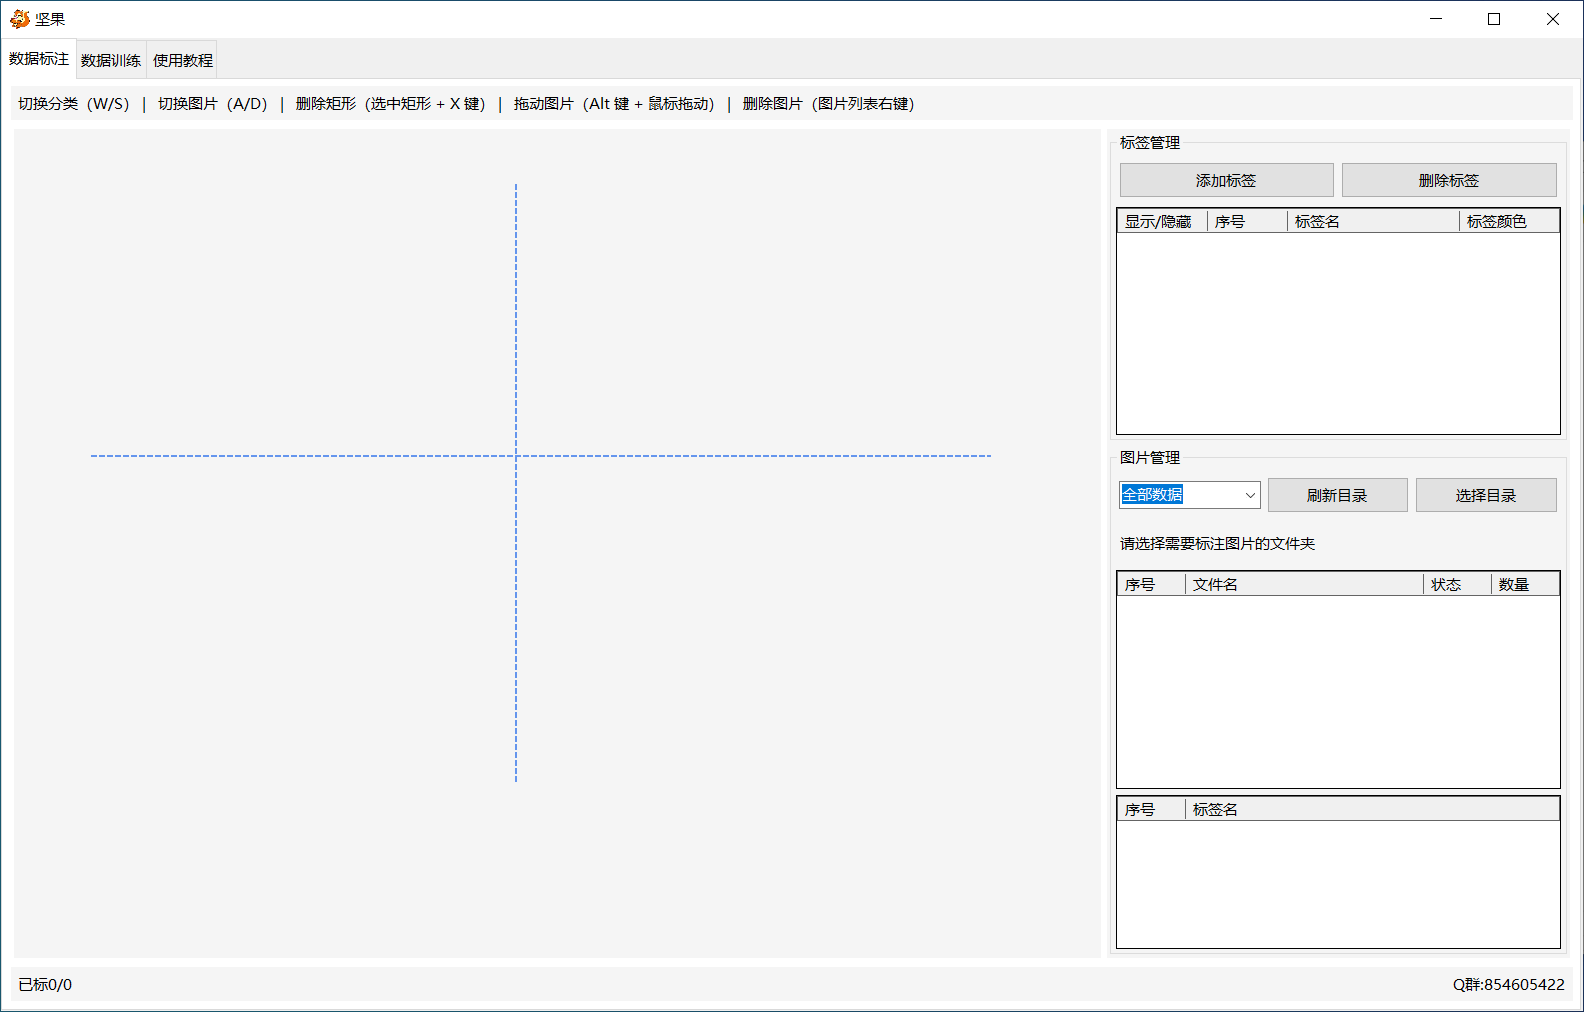The image size is (1584, 1012).
Task: Click the 标签管理 group label
Action: (1150, 142)
